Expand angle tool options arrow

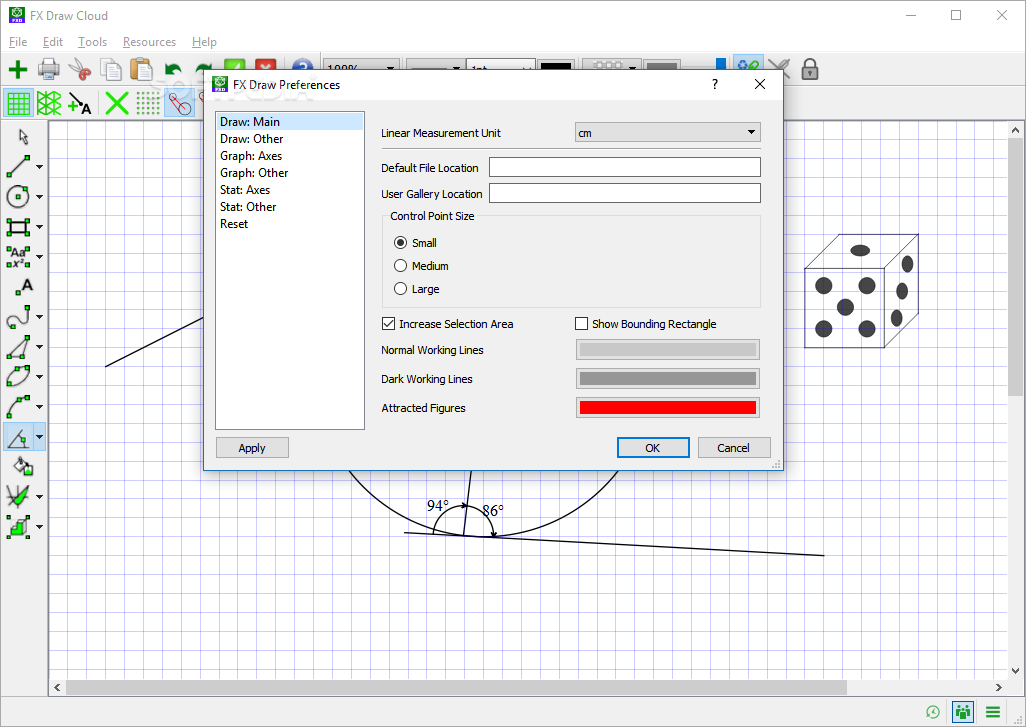pos(39,437)
